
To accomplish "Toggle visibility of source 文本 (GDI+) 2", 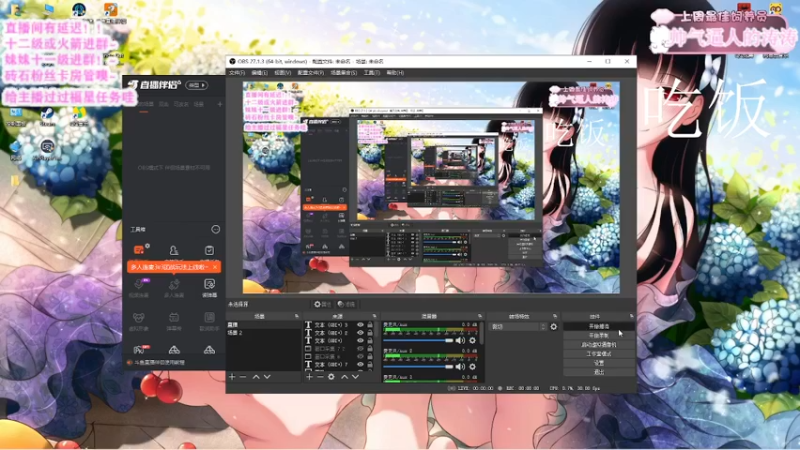I will click(360, 333).
